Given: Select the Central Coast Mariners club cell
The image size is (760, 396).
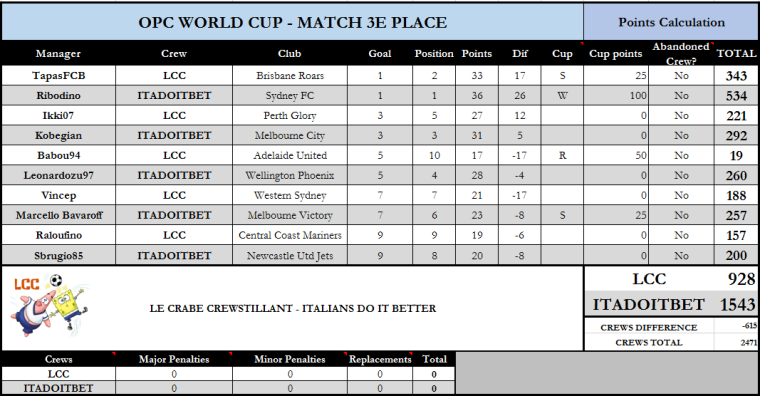Looking at the screenshot, I should pyautogui.click(x=289, y=236).
